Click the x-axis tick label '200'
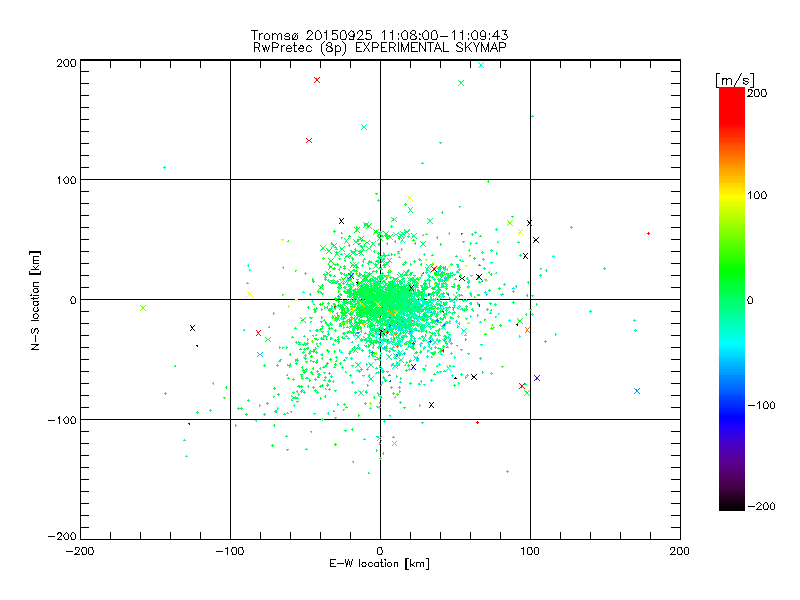Screen dimensions: 800x600 [680, 551]
